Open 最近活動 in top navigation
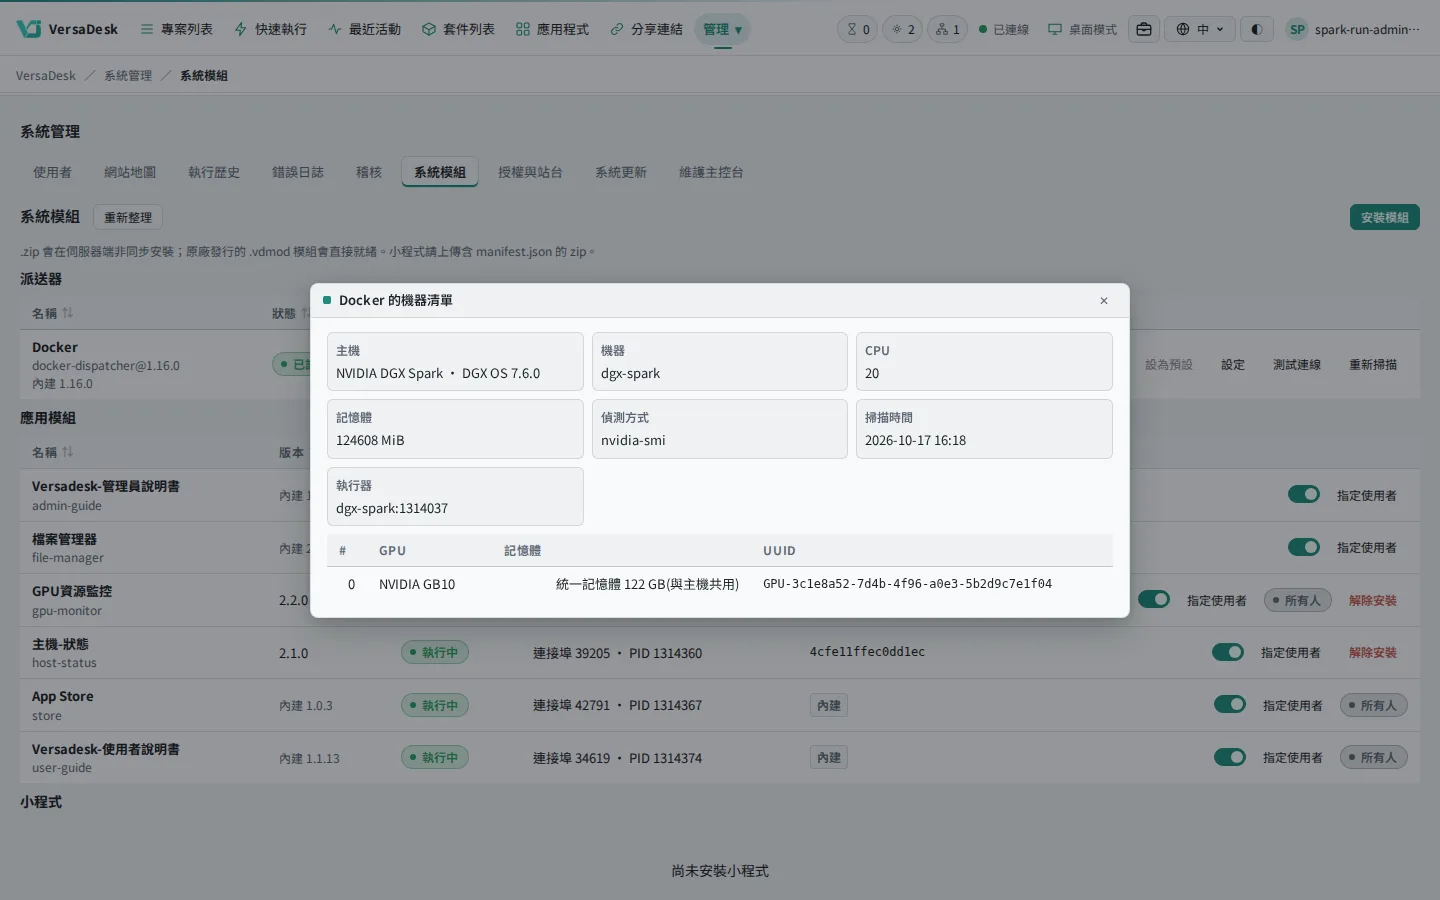1440x900 pixels. click(x=365, y=29)
